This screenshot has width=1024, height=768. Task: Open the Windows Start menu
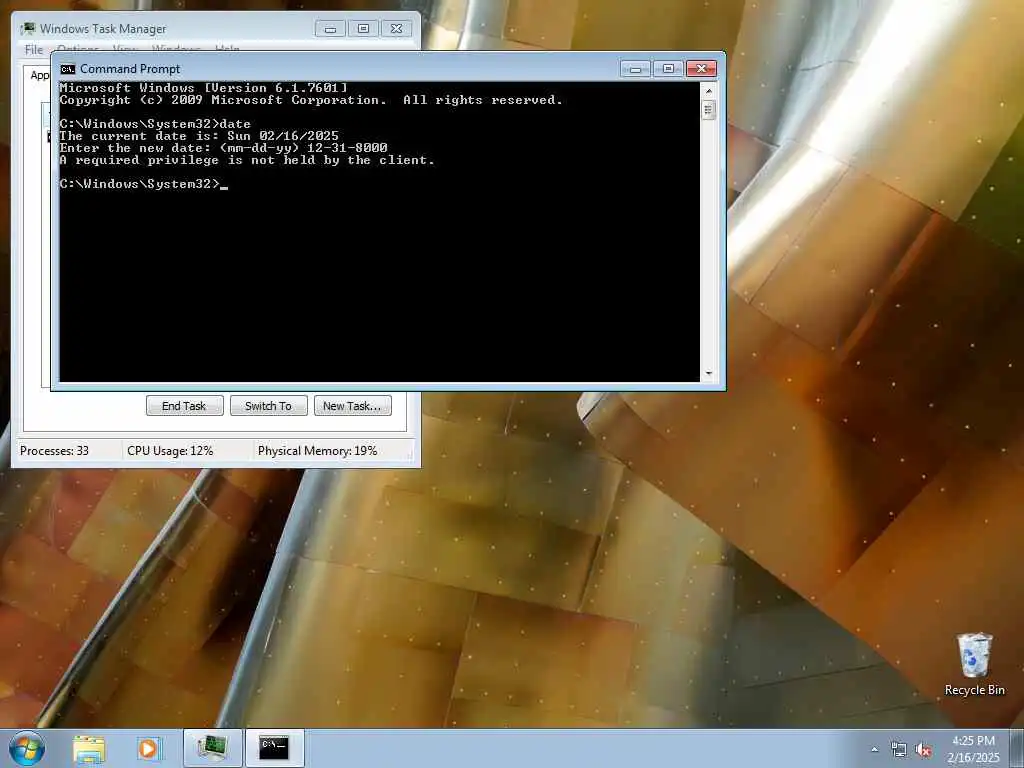(26, 748)
